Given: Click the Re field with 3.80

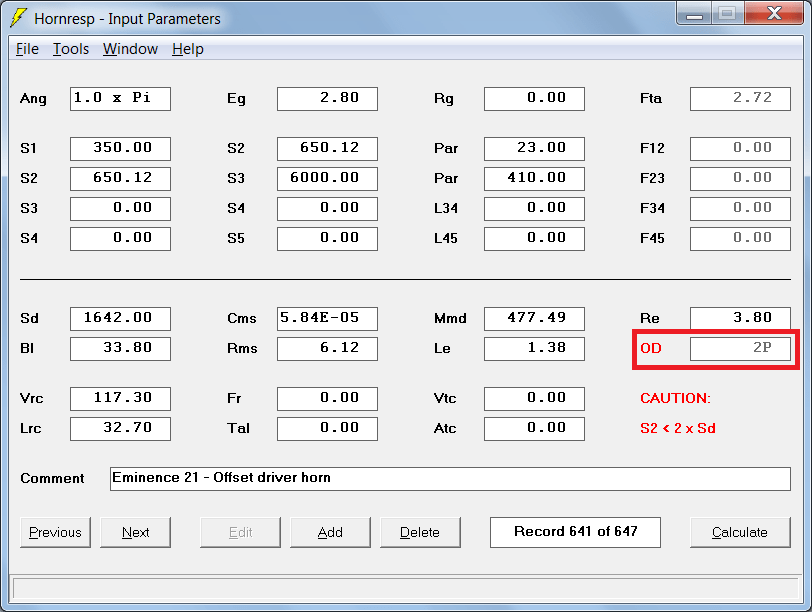Looking at the screenshot, I should click(740, 318).
